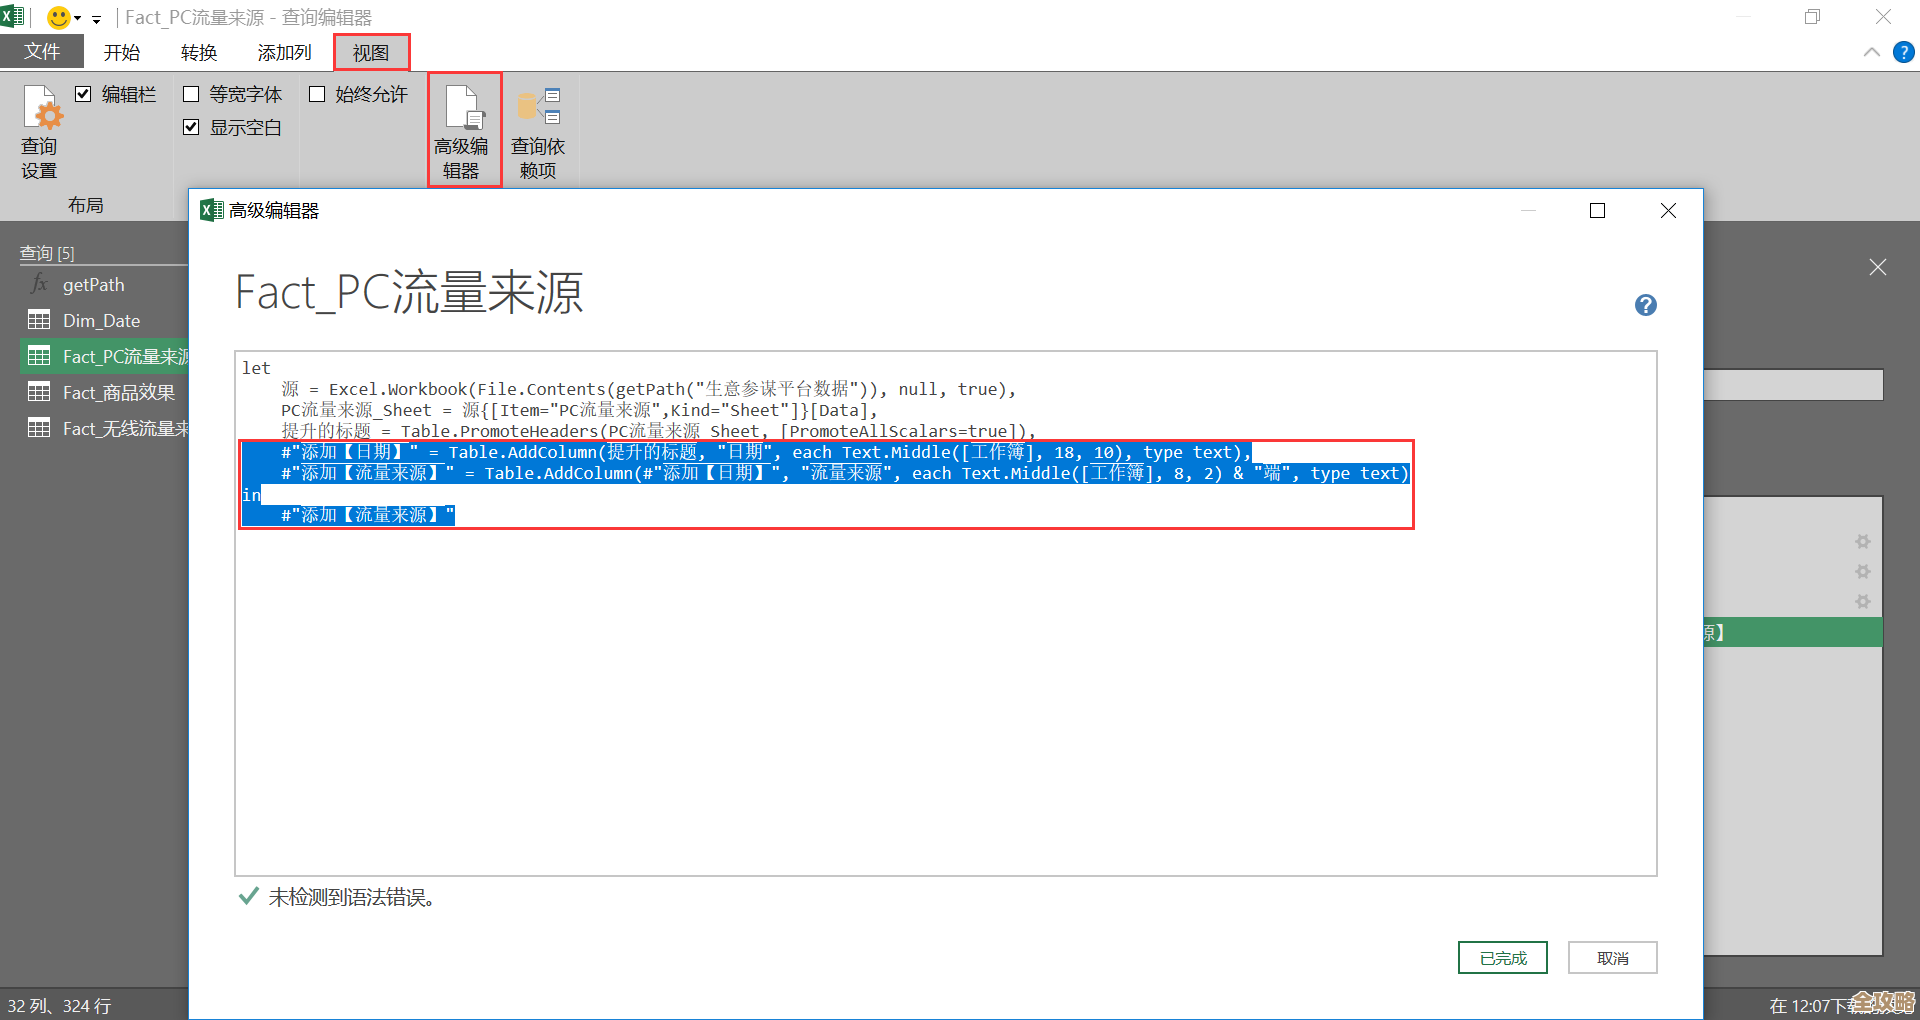The width and height of the screenshot is (1920, 1020).
Task: Open the smiley feedback dropdown arrow
Action: (78, 18)
